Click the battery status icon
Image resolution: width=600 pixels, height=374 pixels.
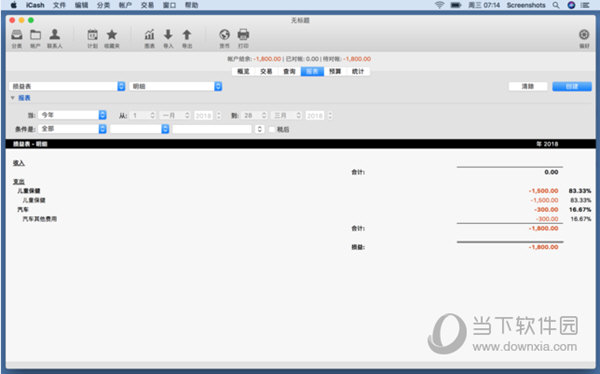point(455,5)
